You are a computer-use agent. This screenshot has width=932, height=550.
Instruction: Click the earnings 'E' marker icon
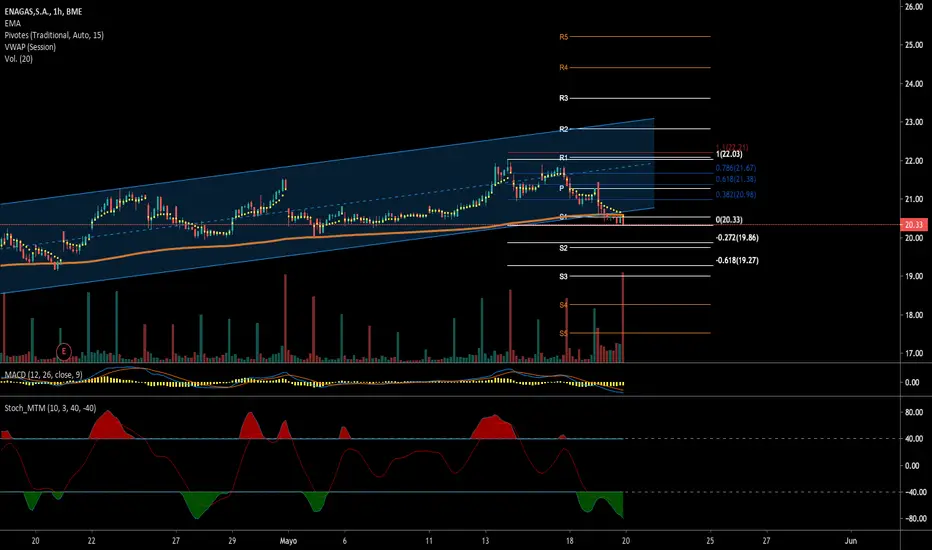click(64, 351)
